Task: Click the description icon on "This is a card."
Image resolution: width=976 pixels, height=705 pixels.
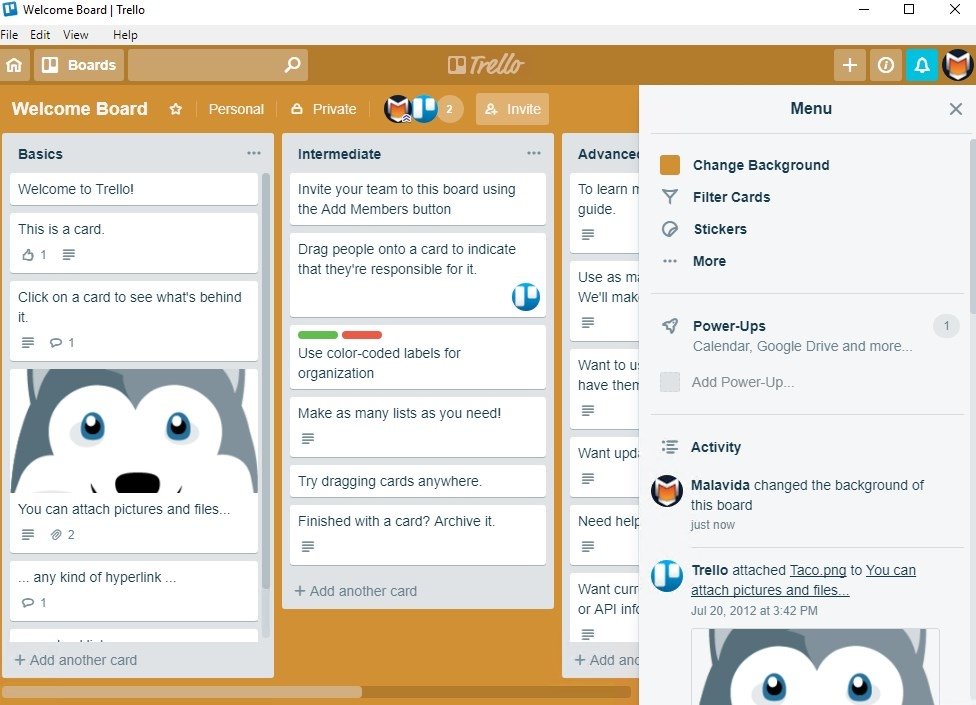Action: coord(68,254)
